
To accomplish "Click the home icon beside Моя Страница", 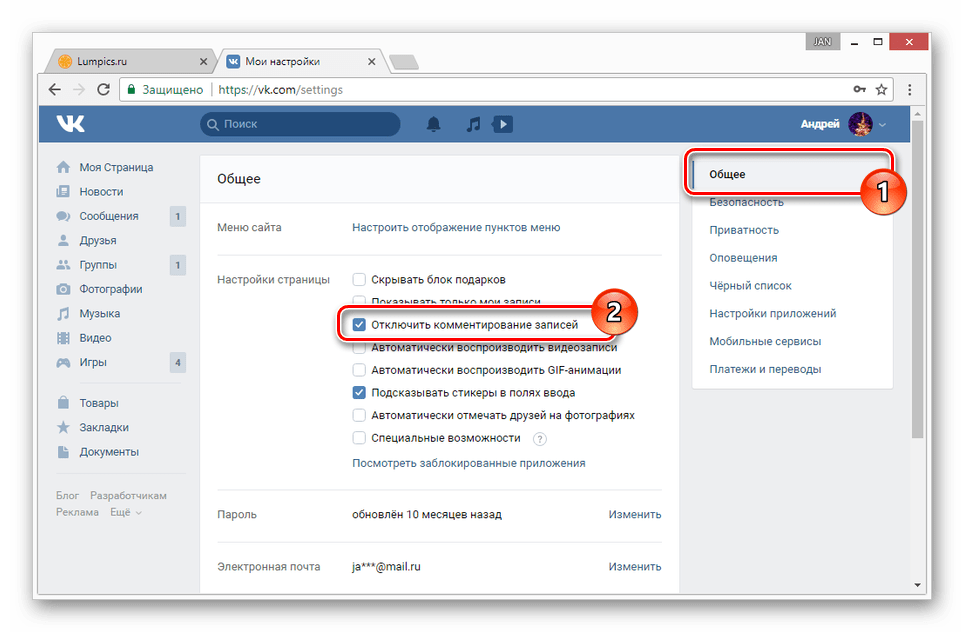I will [63, 167].
